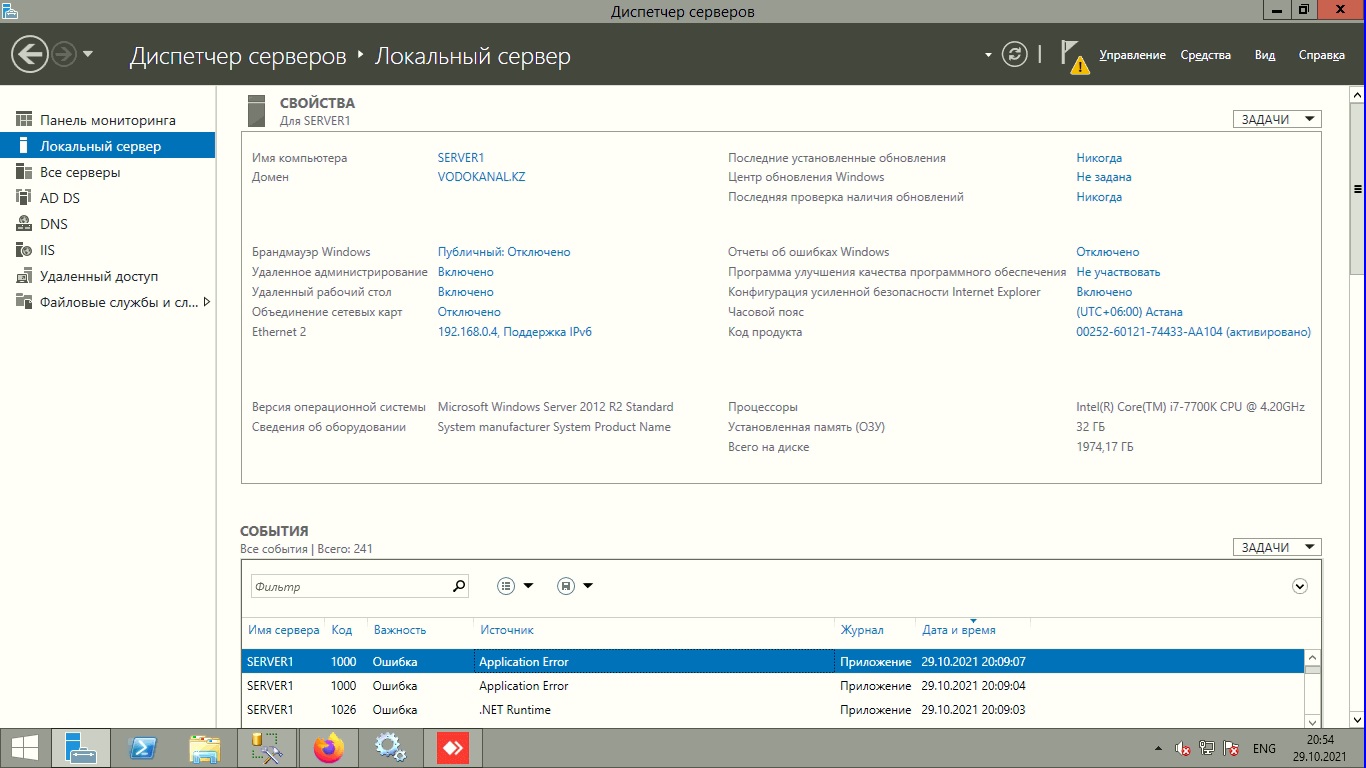The height and width of the screenshot is (768, 1366).
Task: Click the Ethernet 2 IP address link
Action: coord(515,332)
